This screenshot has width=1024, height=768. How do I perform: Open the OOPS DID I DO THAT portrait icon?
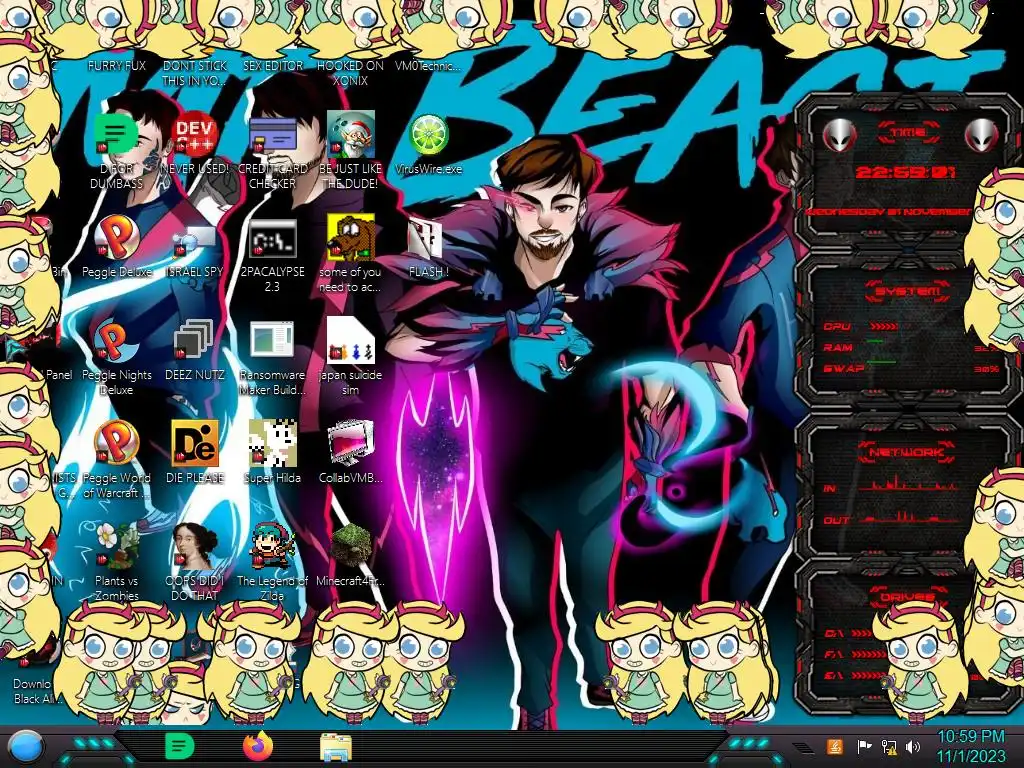(195, 546)
